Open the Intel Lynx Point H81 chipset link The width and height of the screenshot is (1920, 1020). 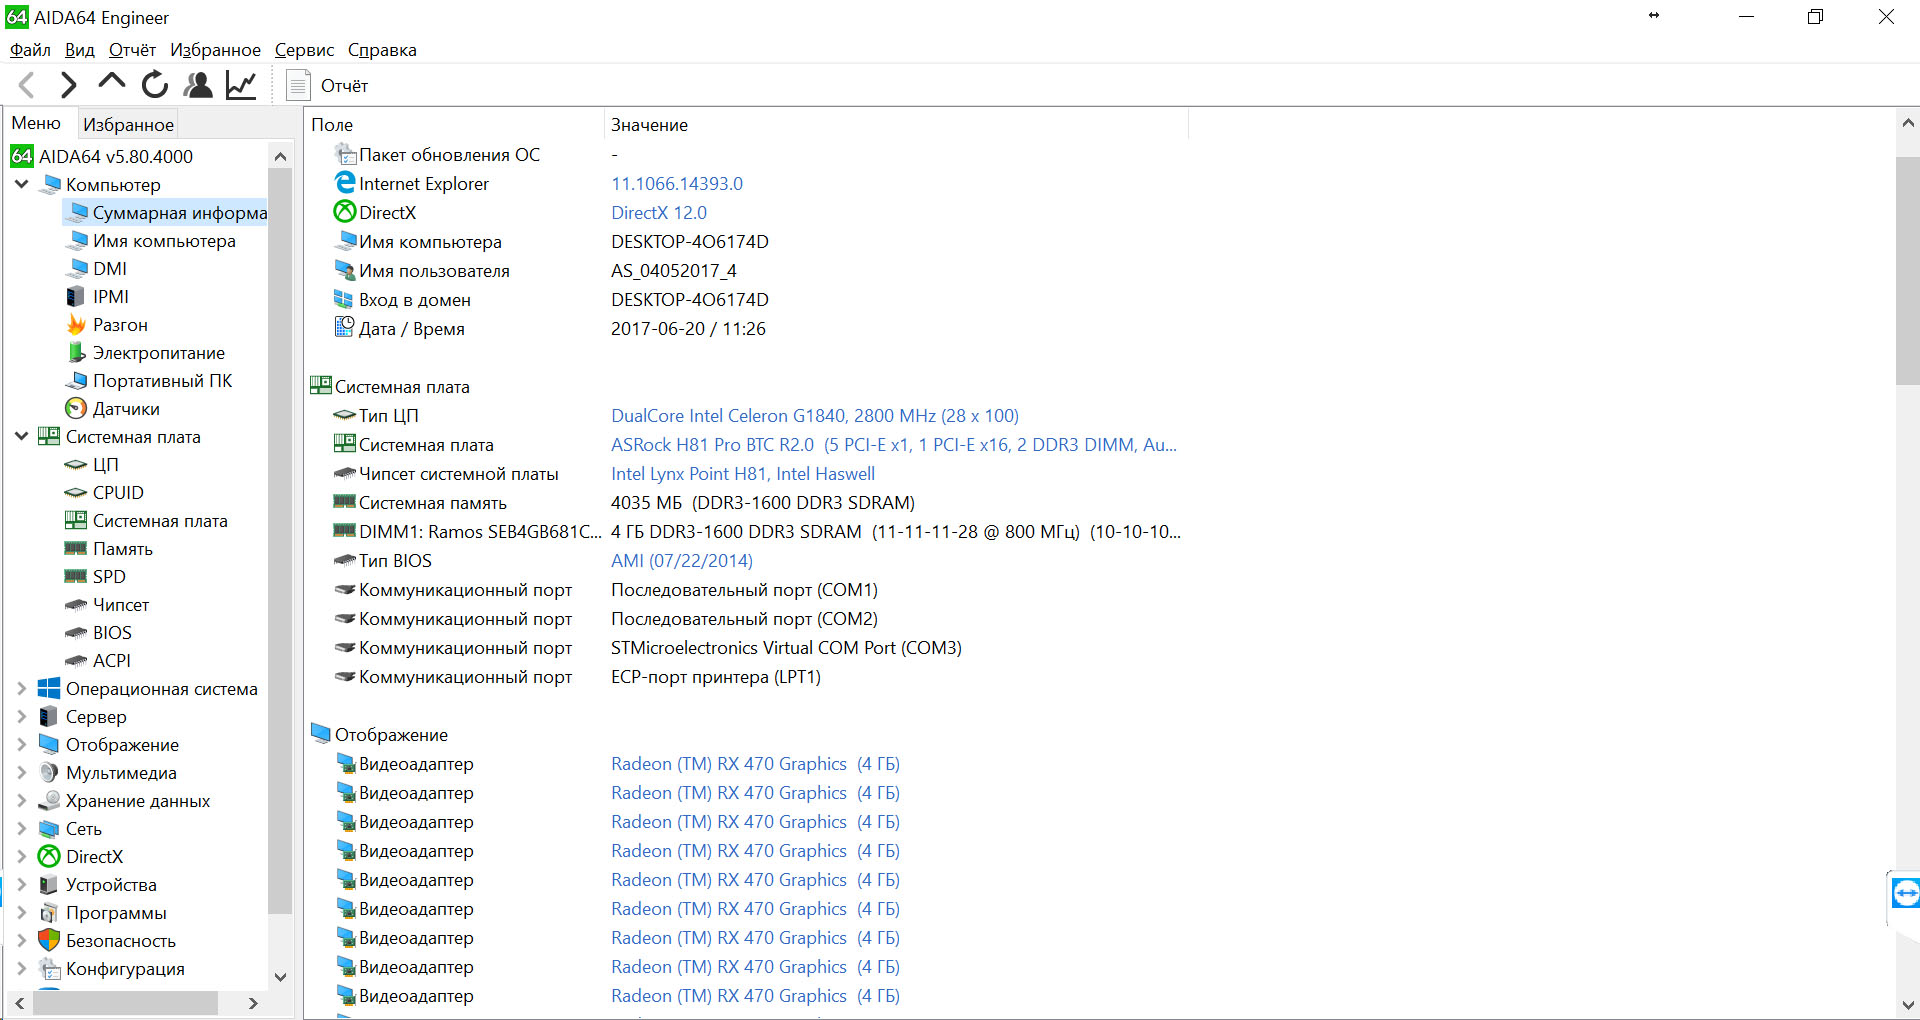click(743, 474)
